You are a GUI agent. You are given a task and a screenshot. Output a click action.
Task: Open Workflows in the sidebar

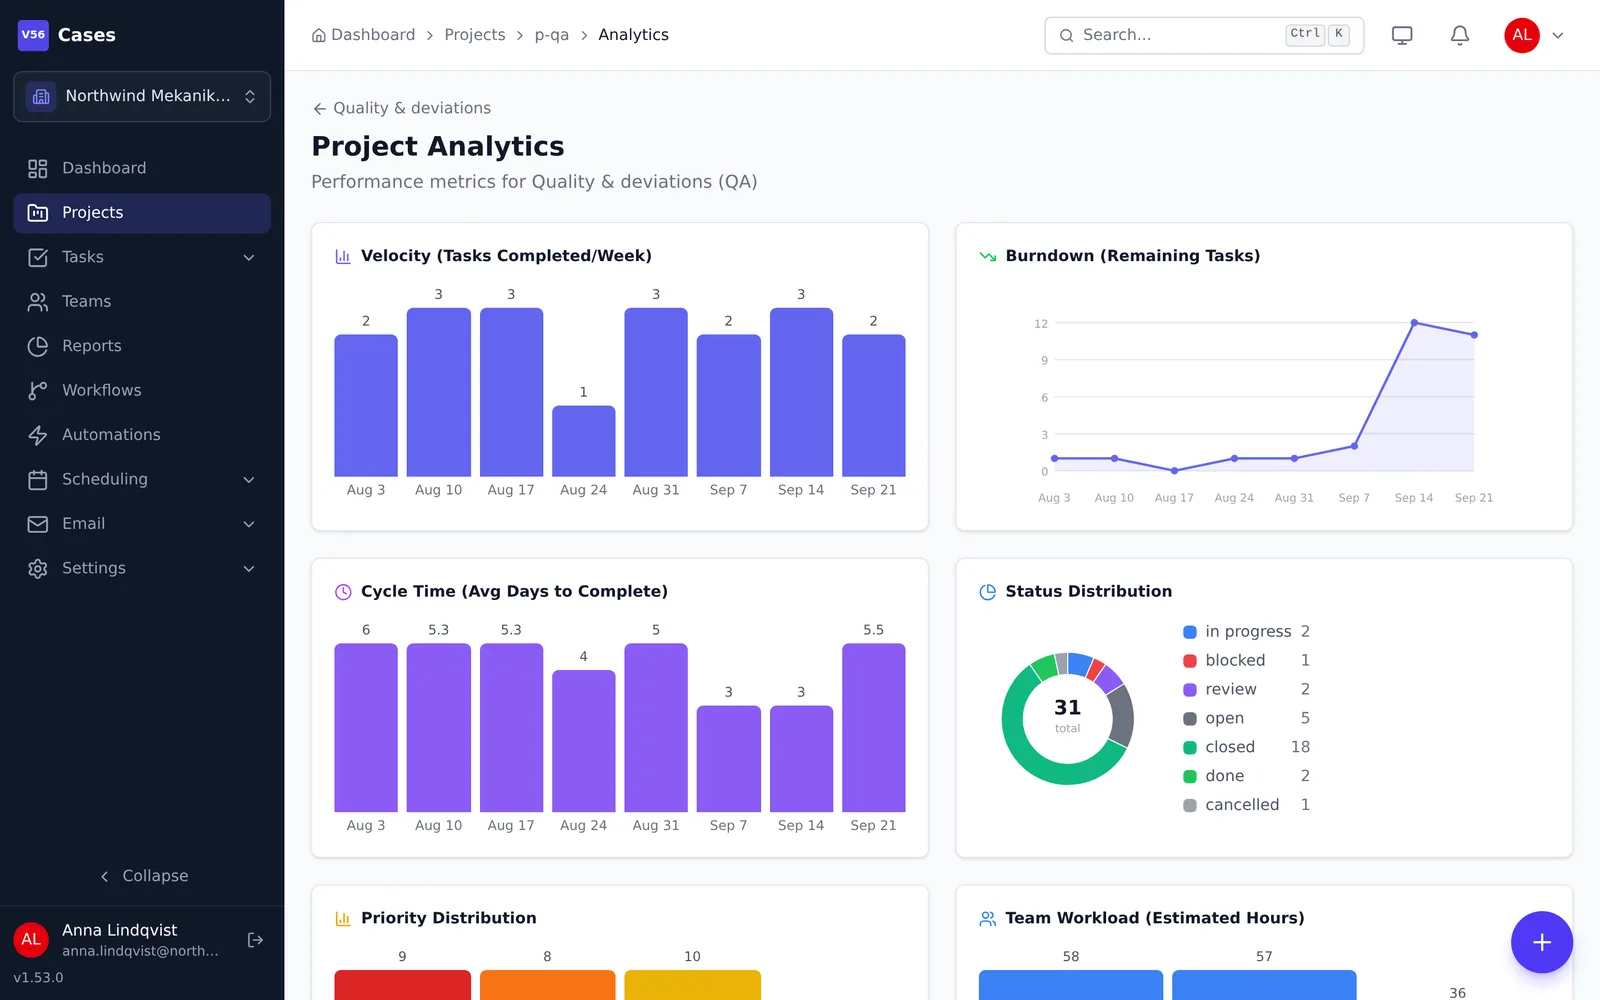tap(142, 390)
